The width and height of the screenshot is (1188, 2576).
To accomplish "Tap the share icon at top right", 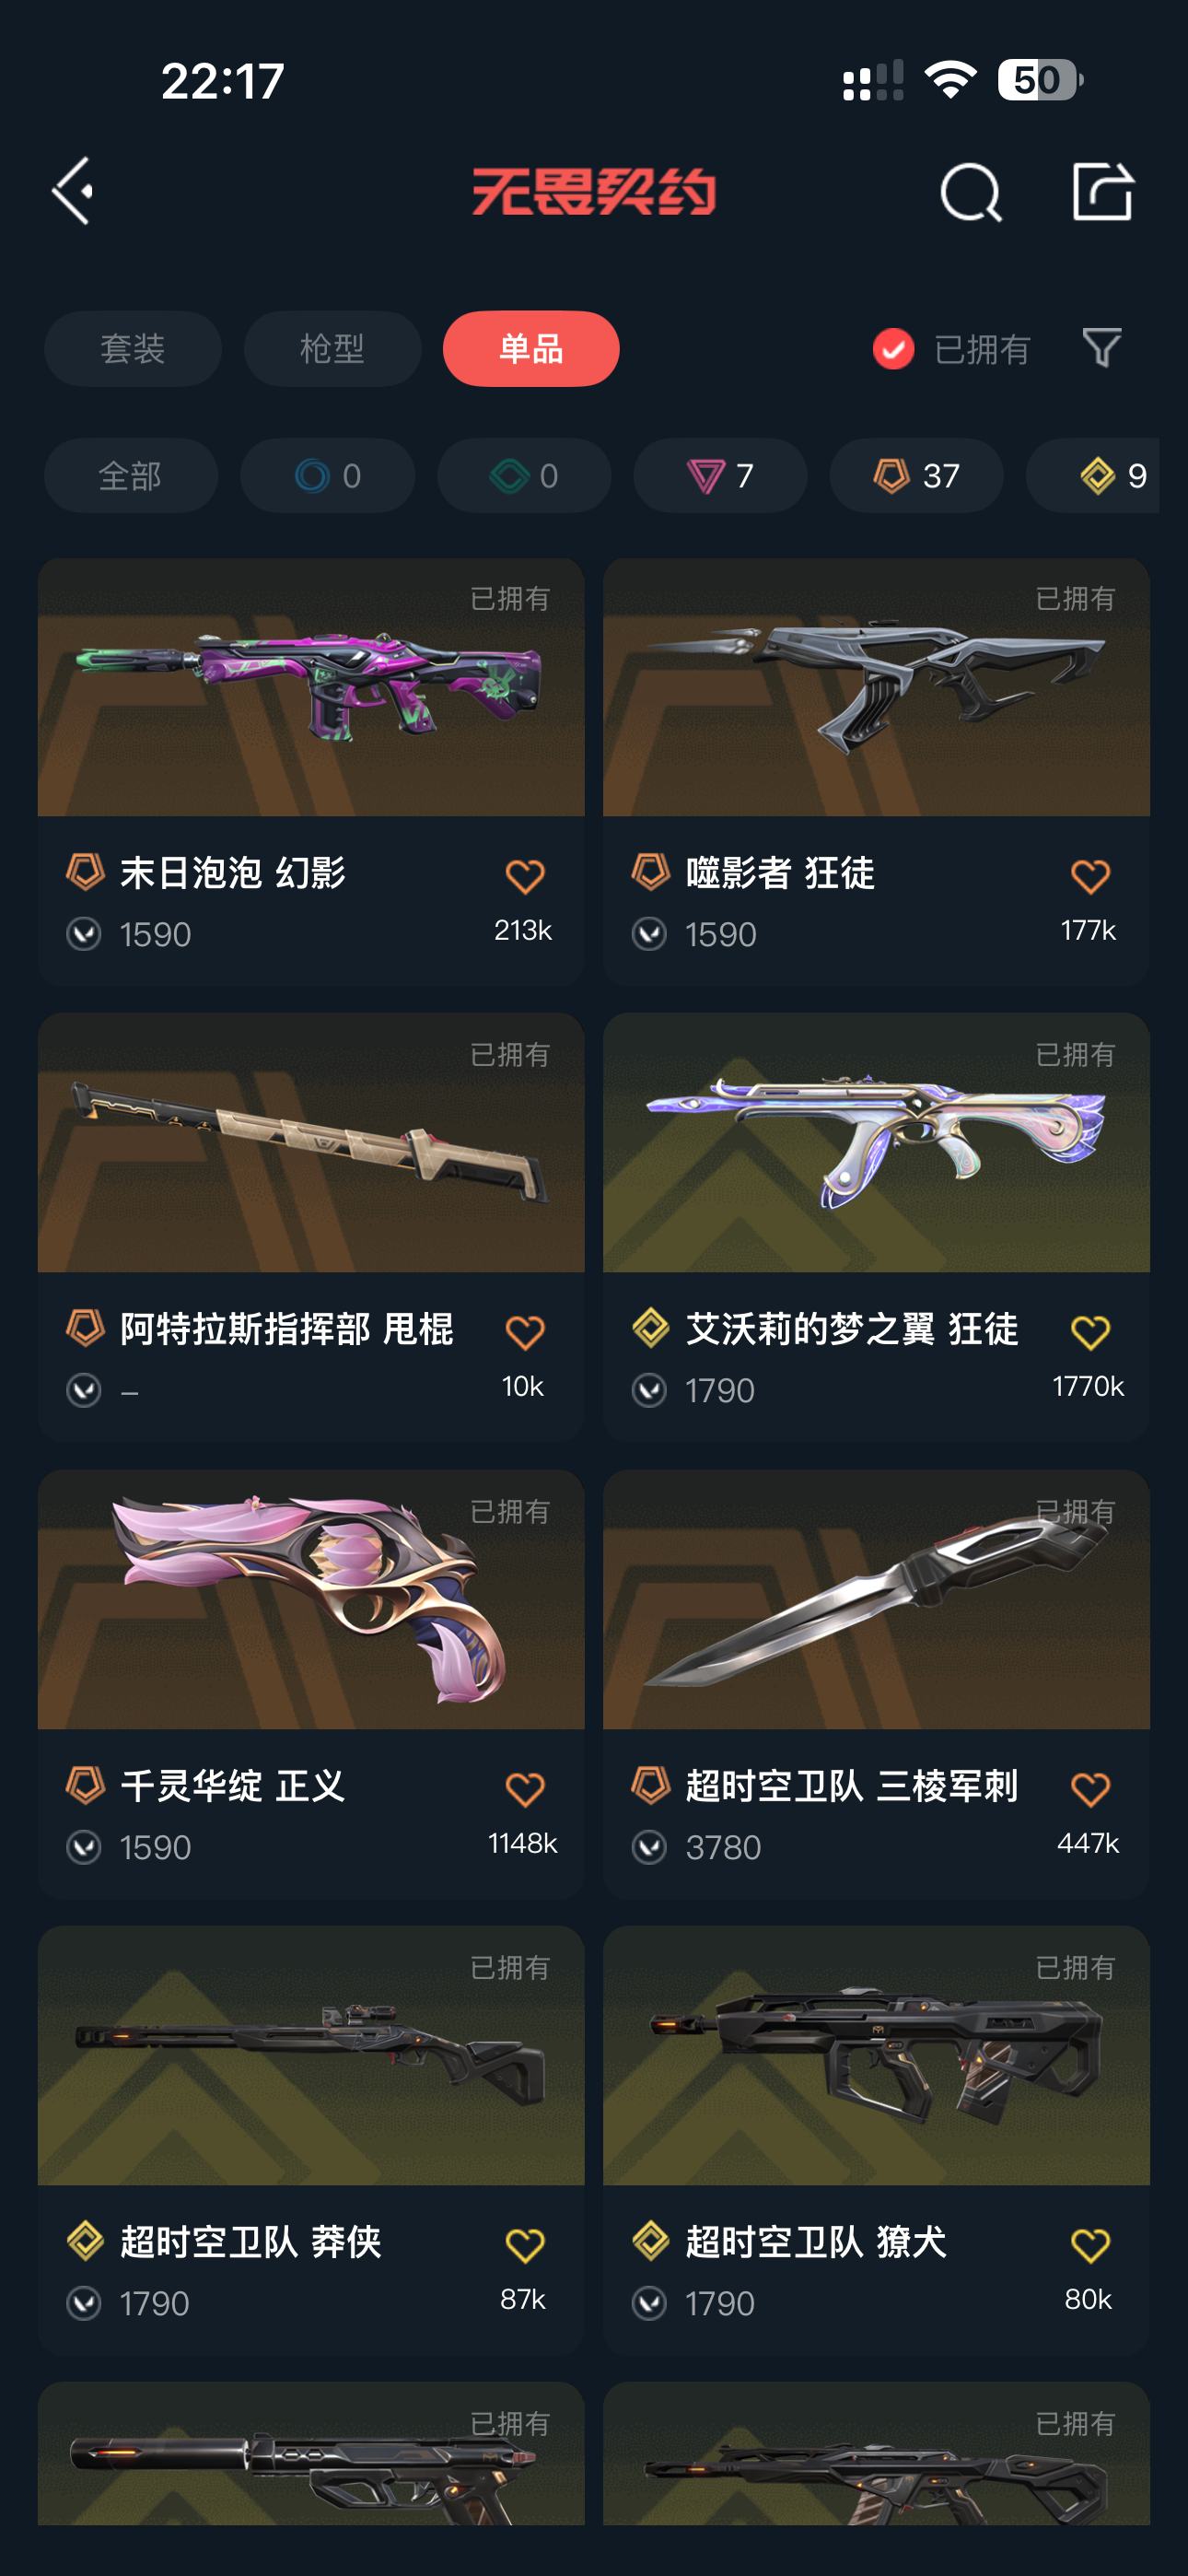I will coord(1102,190).
